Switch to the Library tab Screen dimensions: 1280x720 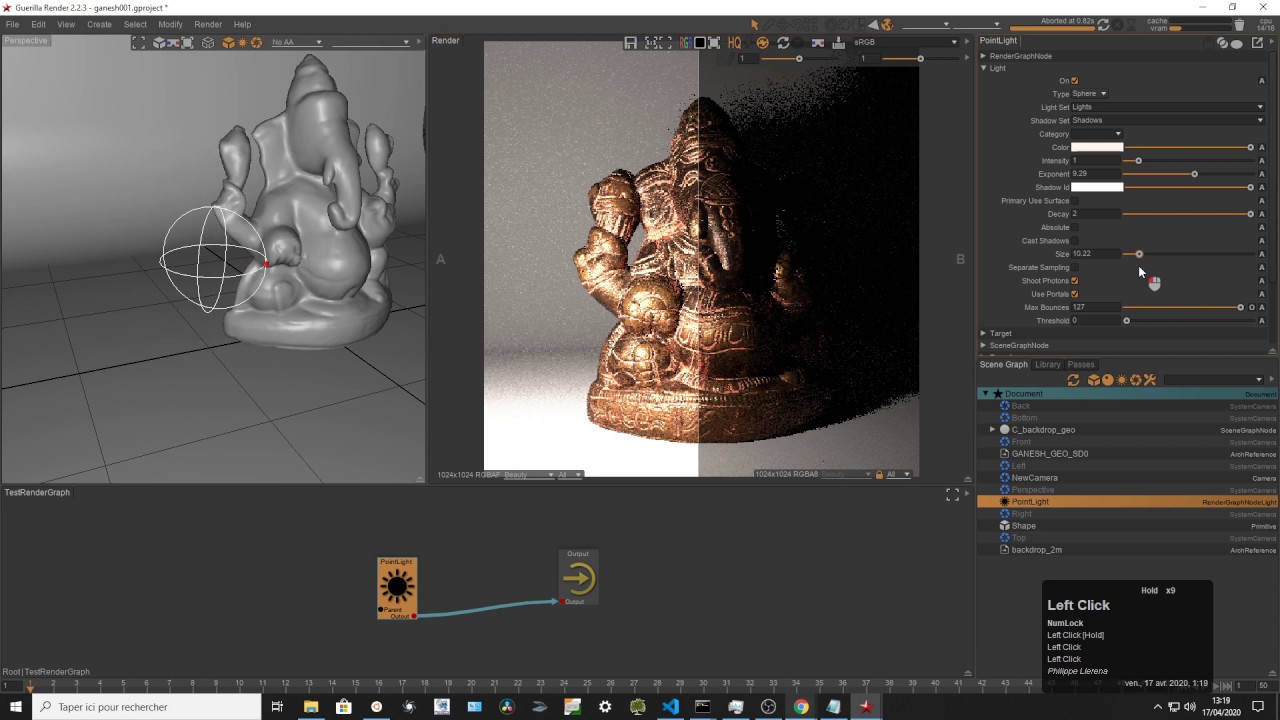(1047, 365)
